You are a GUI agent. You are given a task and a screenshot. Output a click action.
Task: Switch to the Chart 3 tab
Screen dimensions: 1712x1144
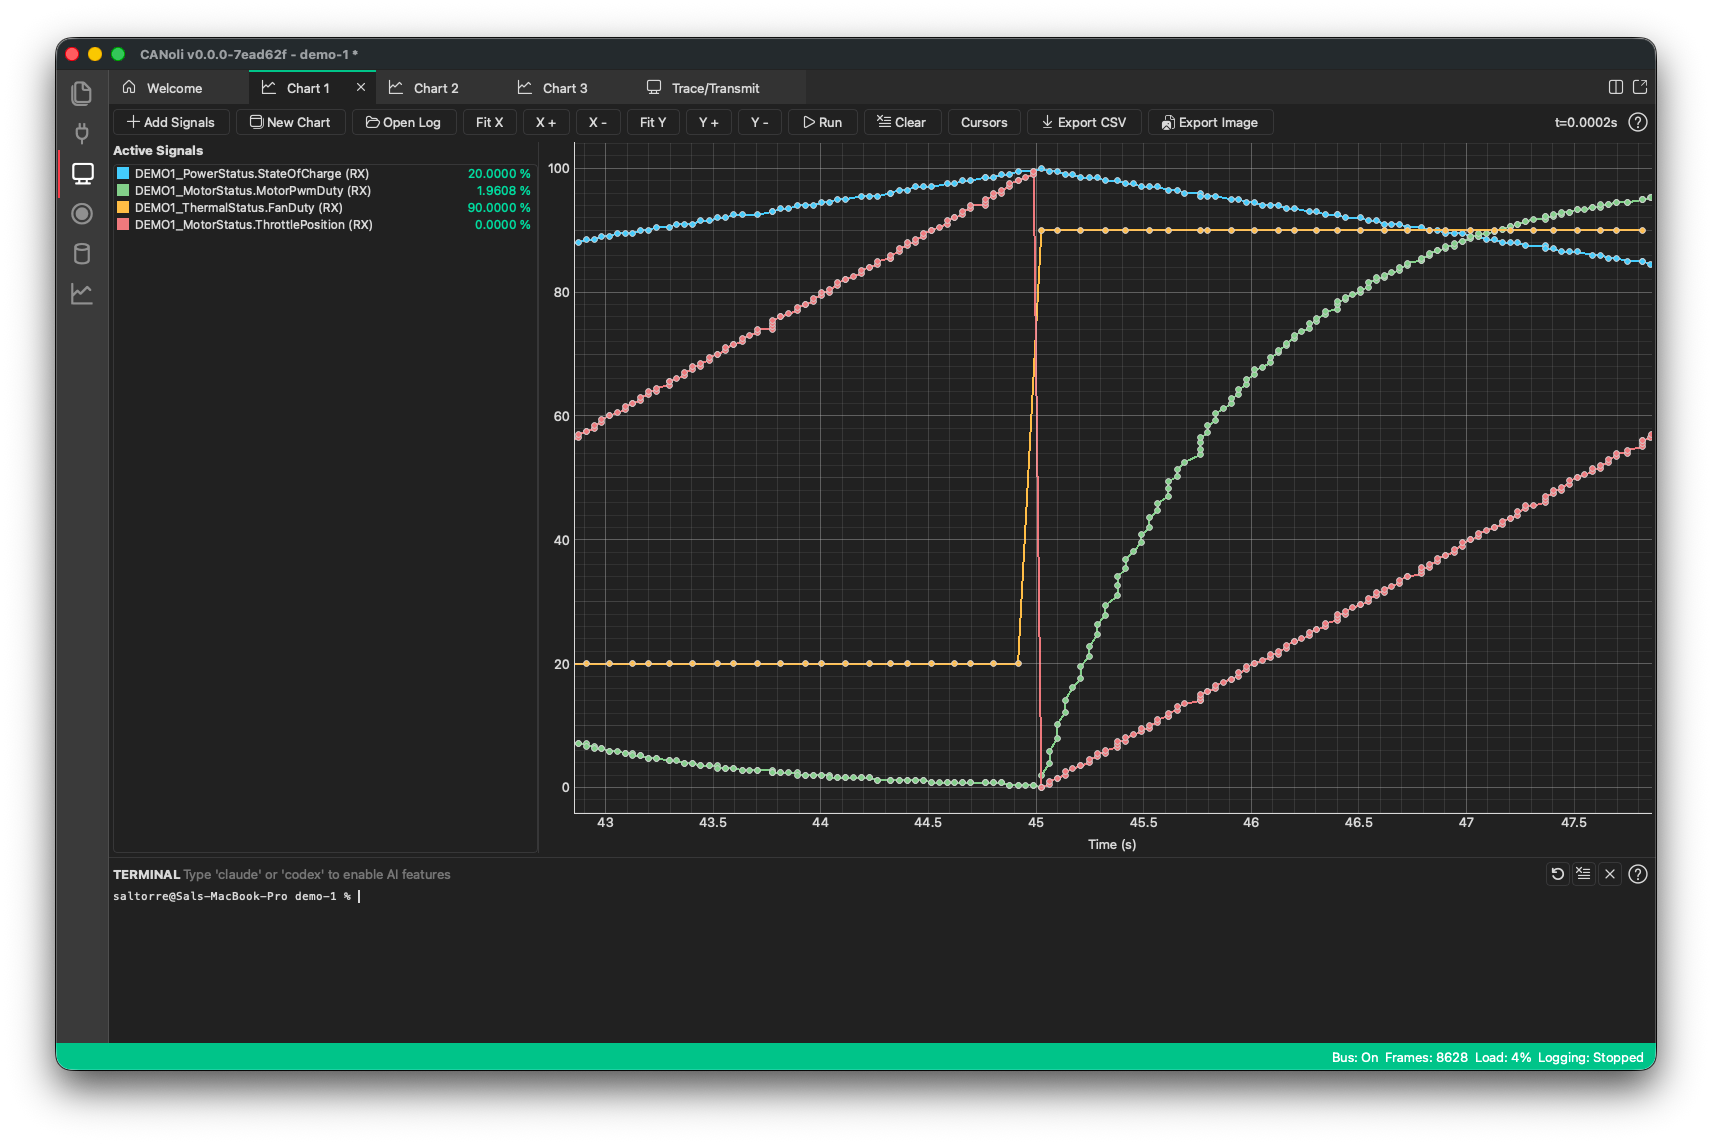[x=565, y=88]
